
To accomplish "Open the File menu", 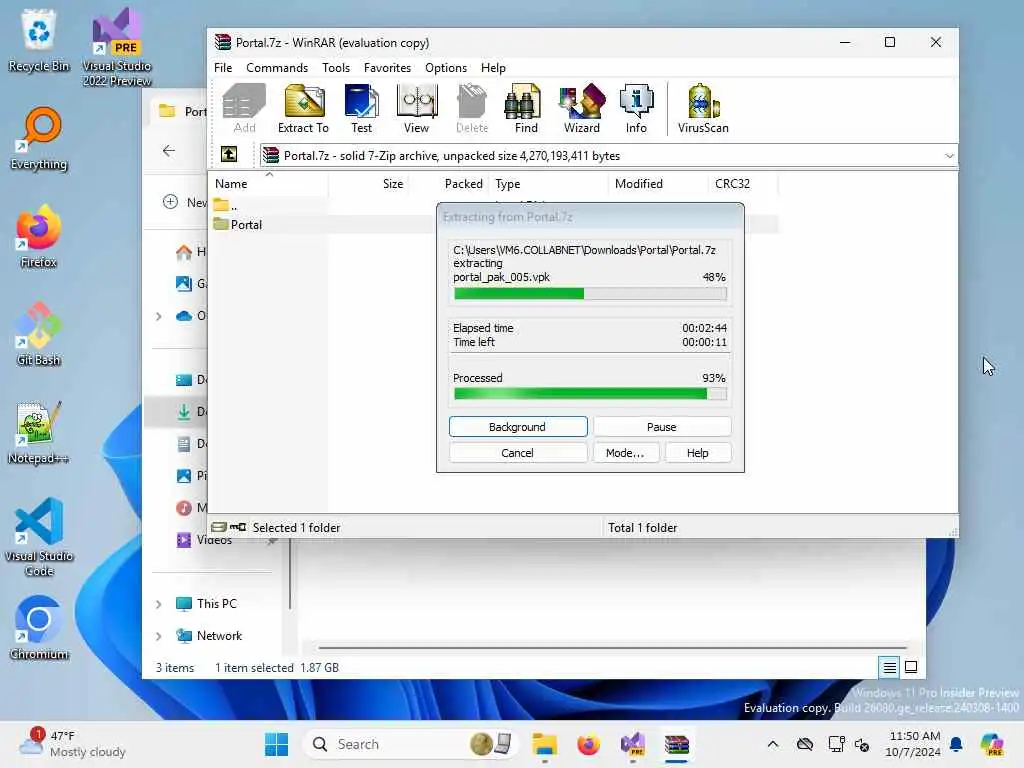I will coord(223,68).
